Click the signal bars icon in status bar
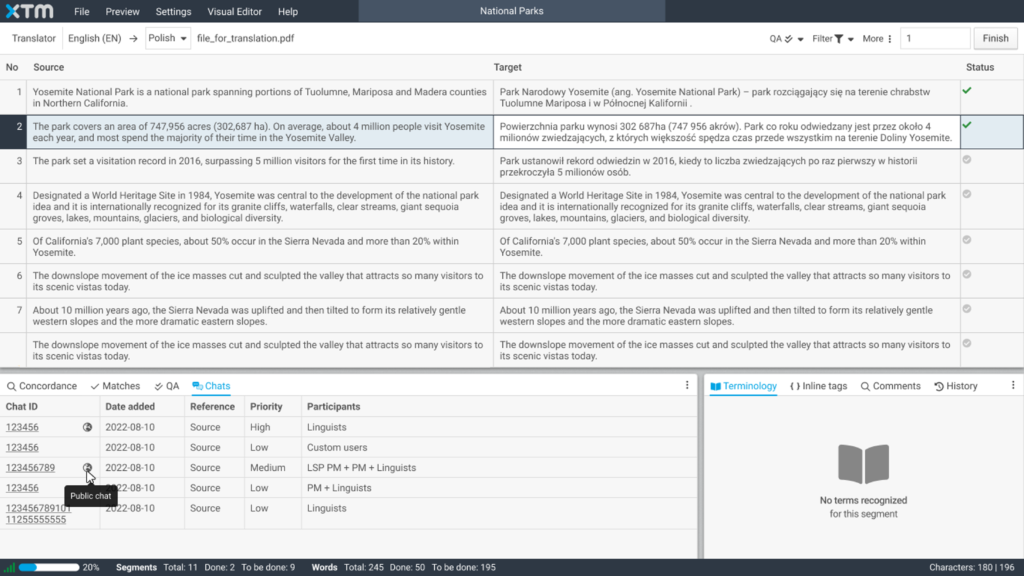1024x576 pixels. tap(10, 568)
